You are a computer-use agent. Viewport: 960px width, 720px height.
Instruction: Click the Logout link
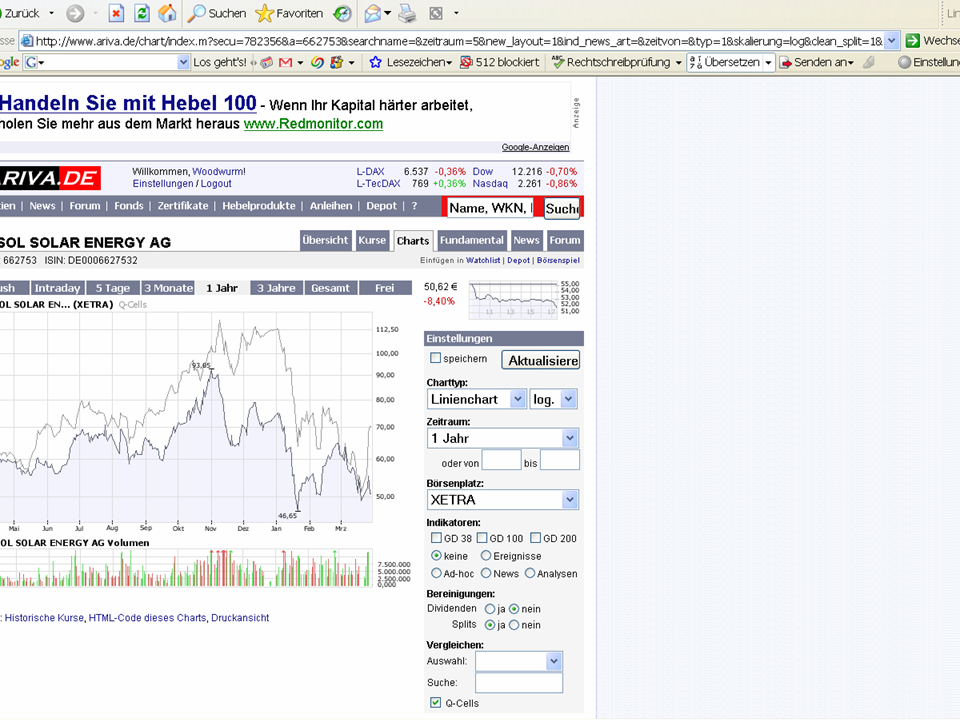216,184
